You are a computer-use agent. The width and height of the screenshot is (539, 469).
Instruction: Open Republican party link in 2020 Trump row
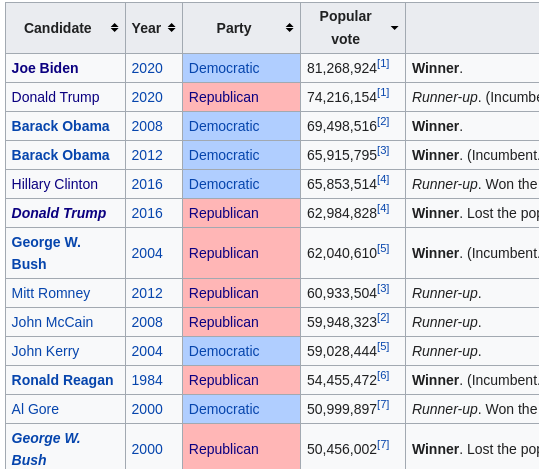[x=224, y=97]
